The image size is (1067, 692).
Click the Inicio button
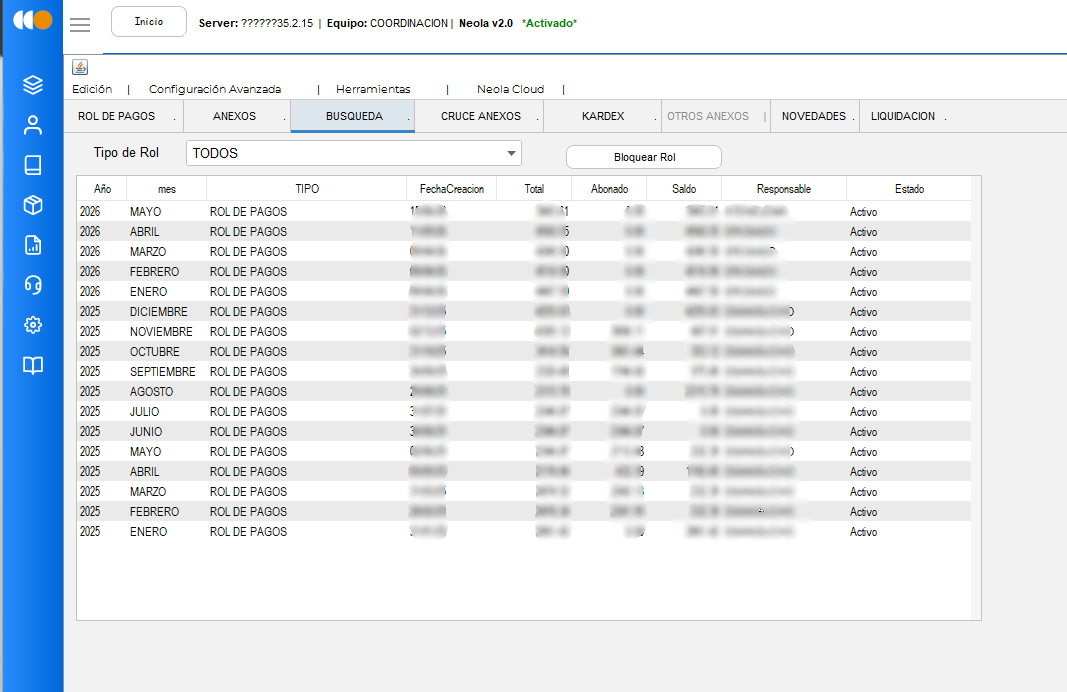[149, 22]
